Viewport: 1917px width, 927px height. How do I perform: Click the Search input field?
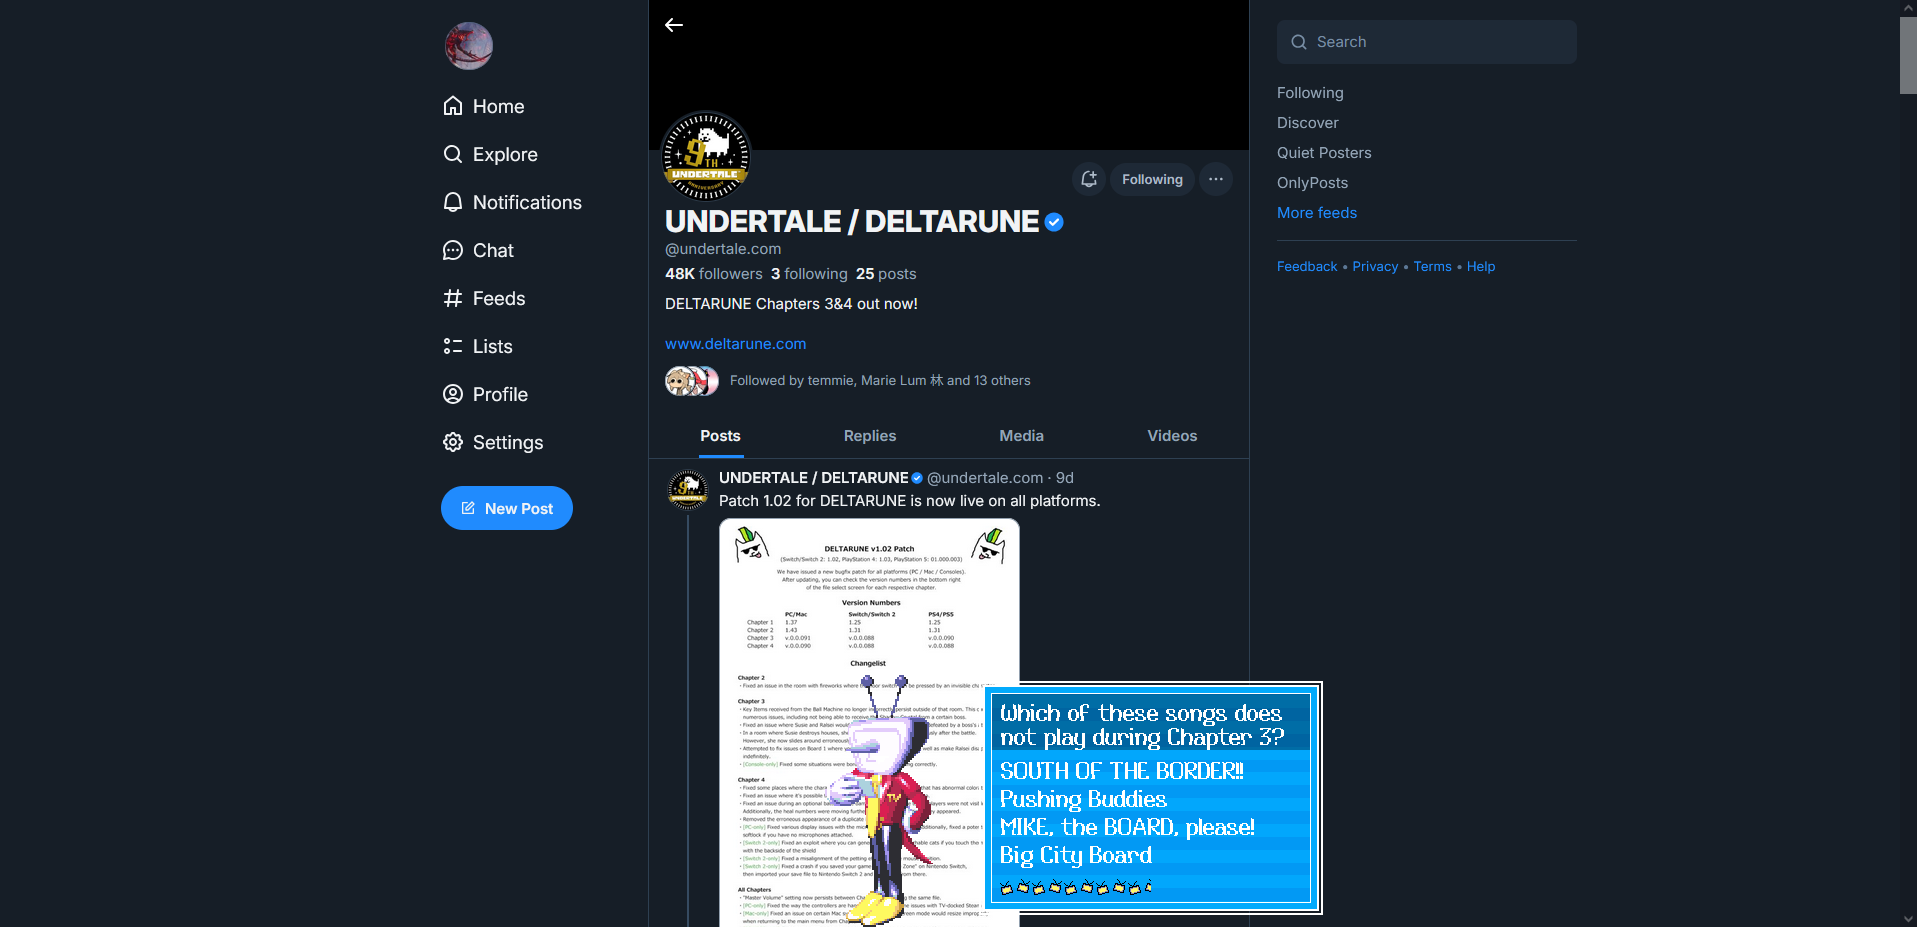[1427, 42]
